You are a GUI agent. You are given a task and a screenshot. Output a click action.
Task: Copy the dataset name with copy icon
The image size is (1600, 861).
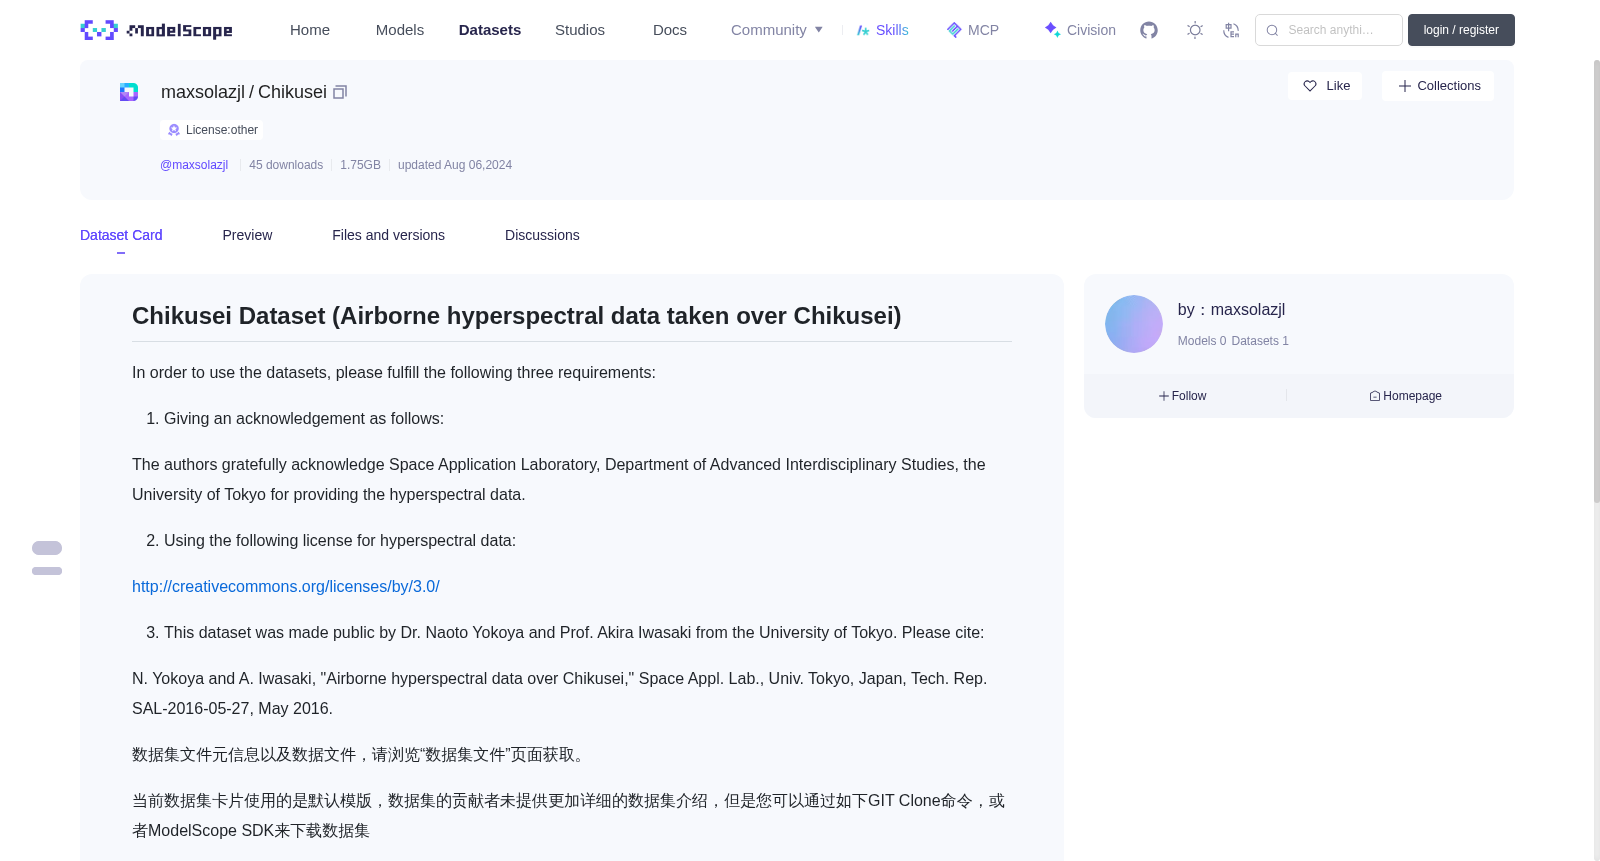point(340,92)
